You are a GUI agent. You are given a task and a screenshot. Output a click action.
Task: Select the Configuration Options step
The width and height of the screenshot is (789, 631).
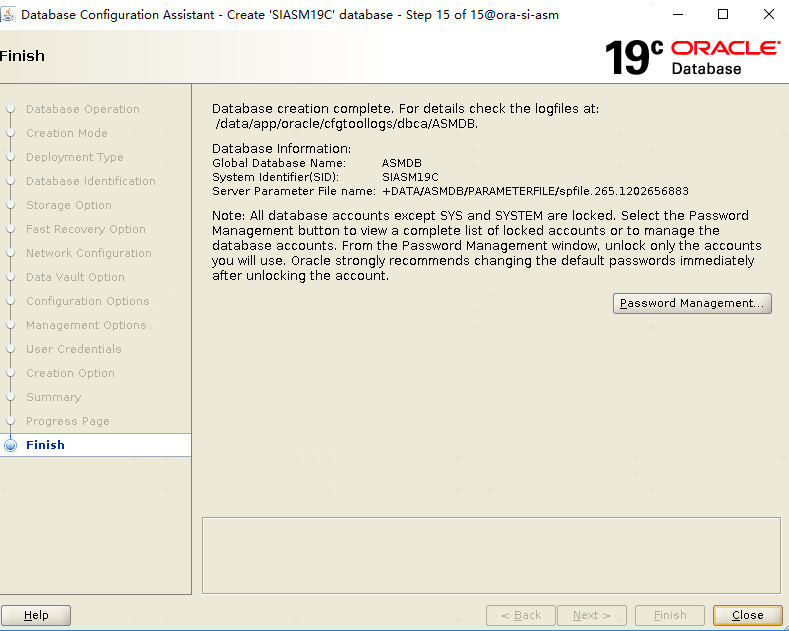[x=88, y=301]
